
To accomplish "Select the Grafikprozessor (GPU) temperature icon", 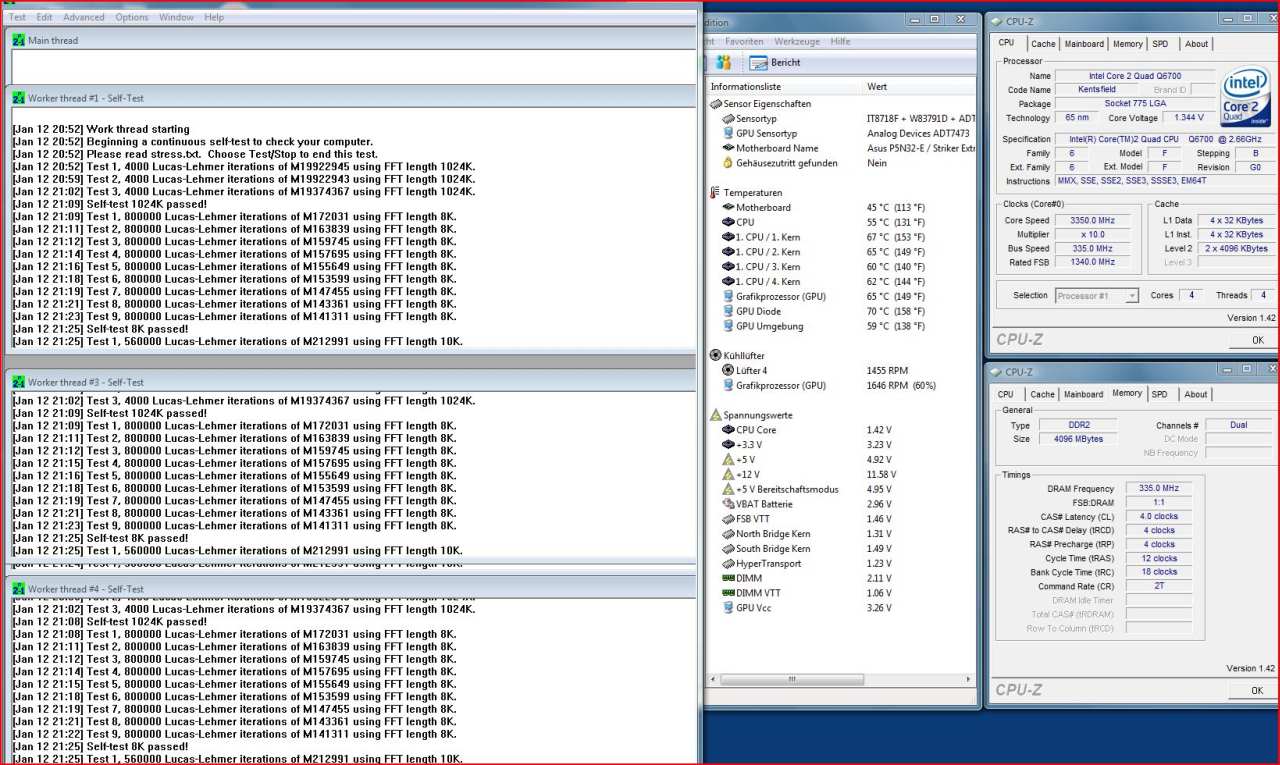I will point(727,296).
